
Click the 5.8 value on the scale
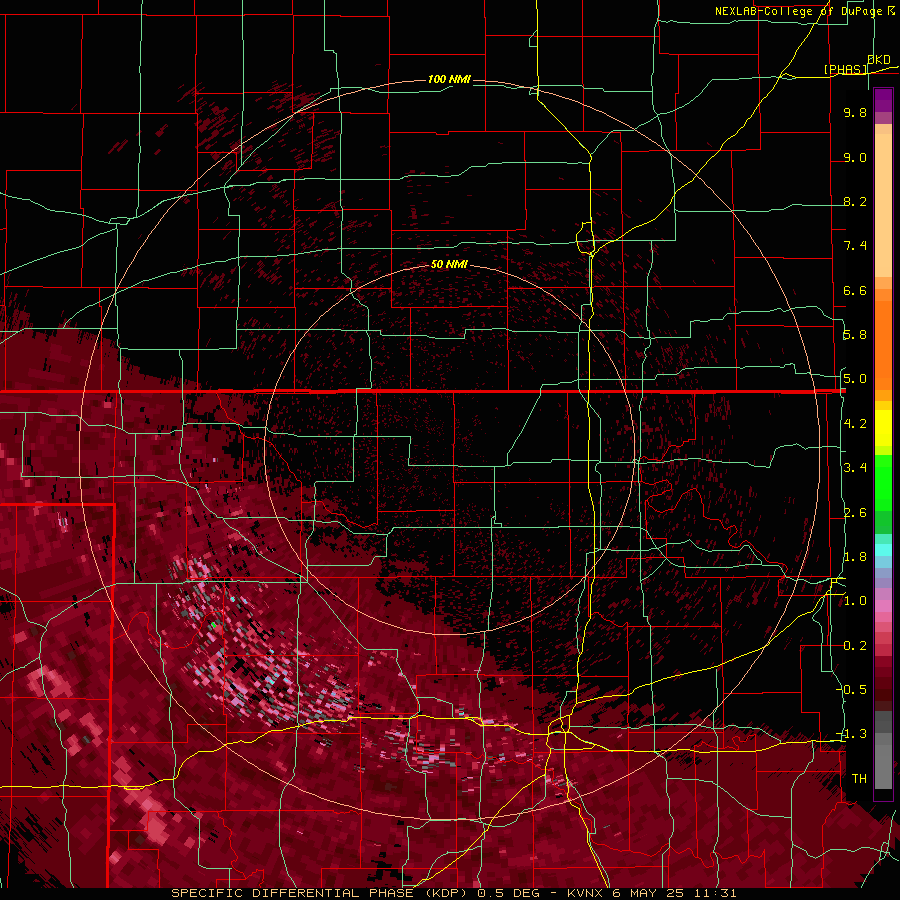click(x=855, y=335)
